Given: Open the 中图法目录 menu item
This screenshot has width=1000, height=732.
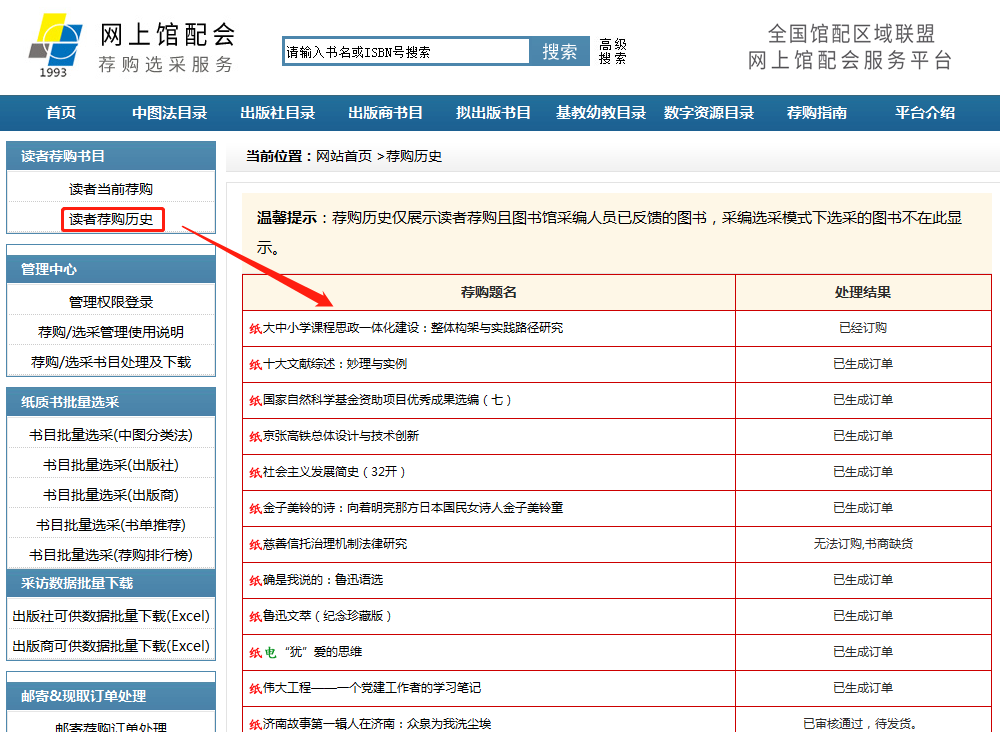Looking at the screenshot, I should (x=169, y=113).
